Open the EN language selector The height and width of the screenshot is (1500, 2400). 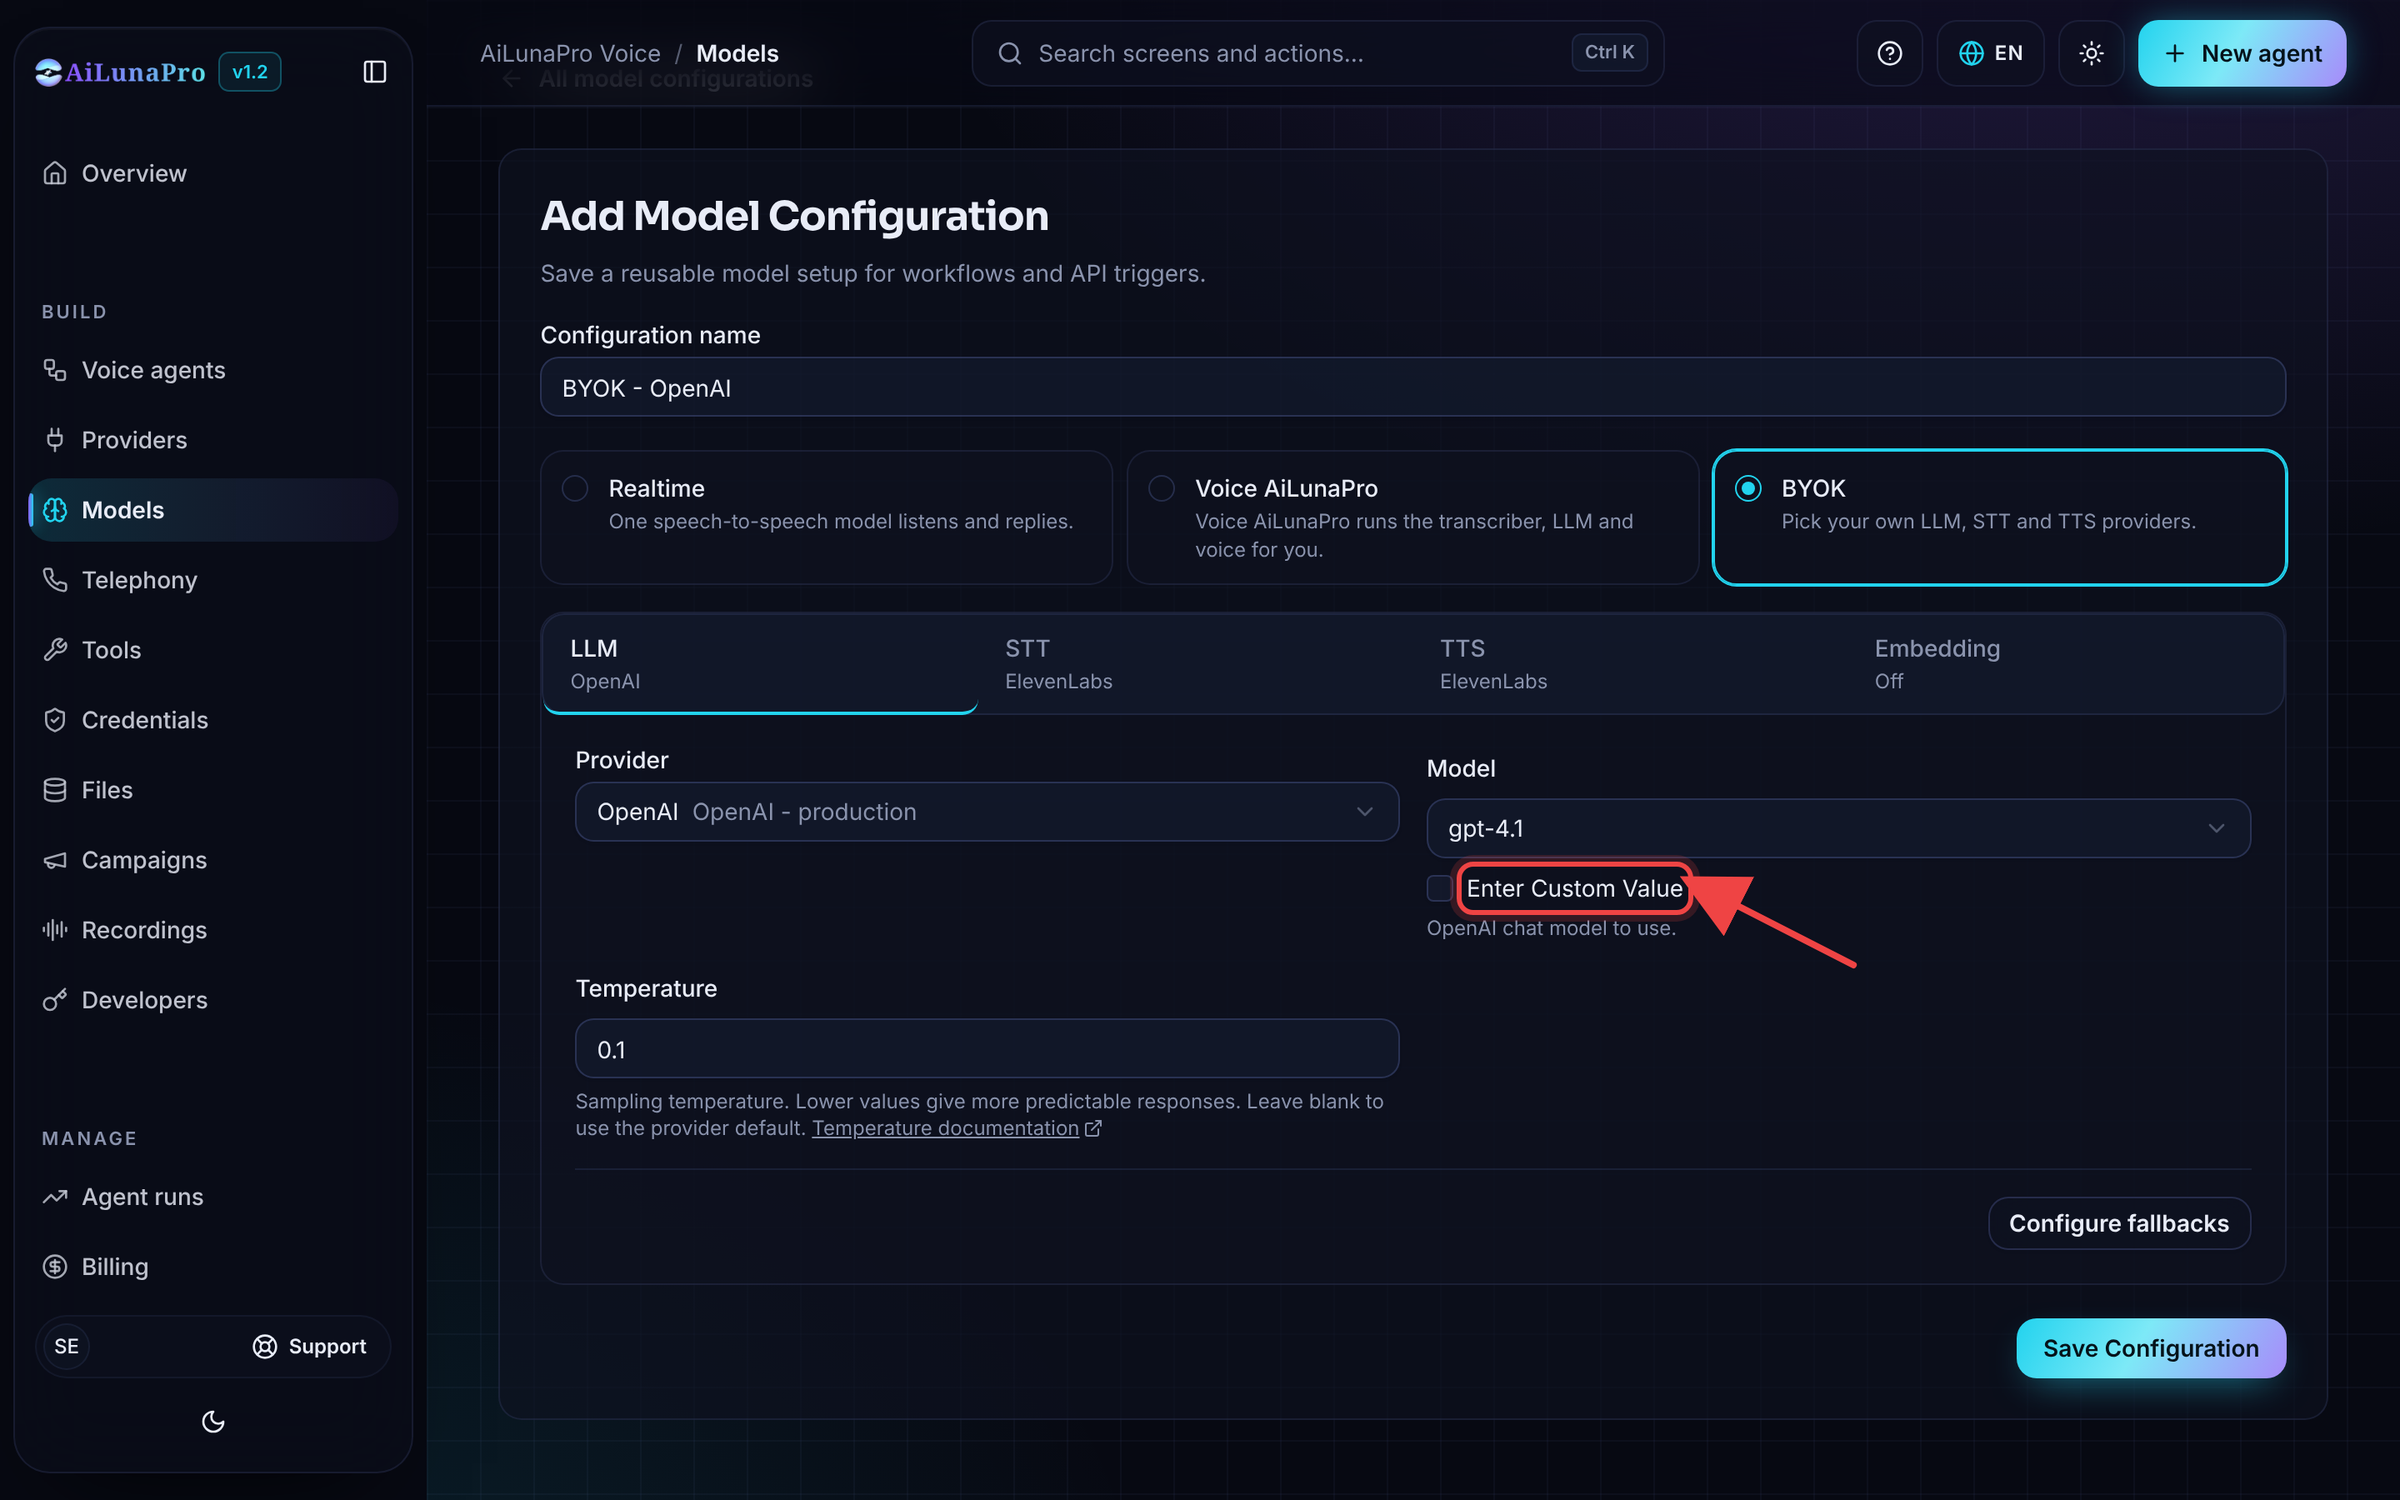pos(1990,53)
